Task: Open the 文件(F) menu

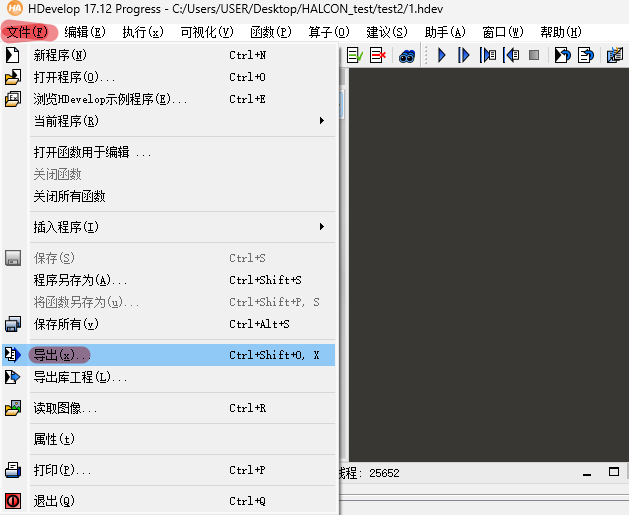Action: point(28,32)
